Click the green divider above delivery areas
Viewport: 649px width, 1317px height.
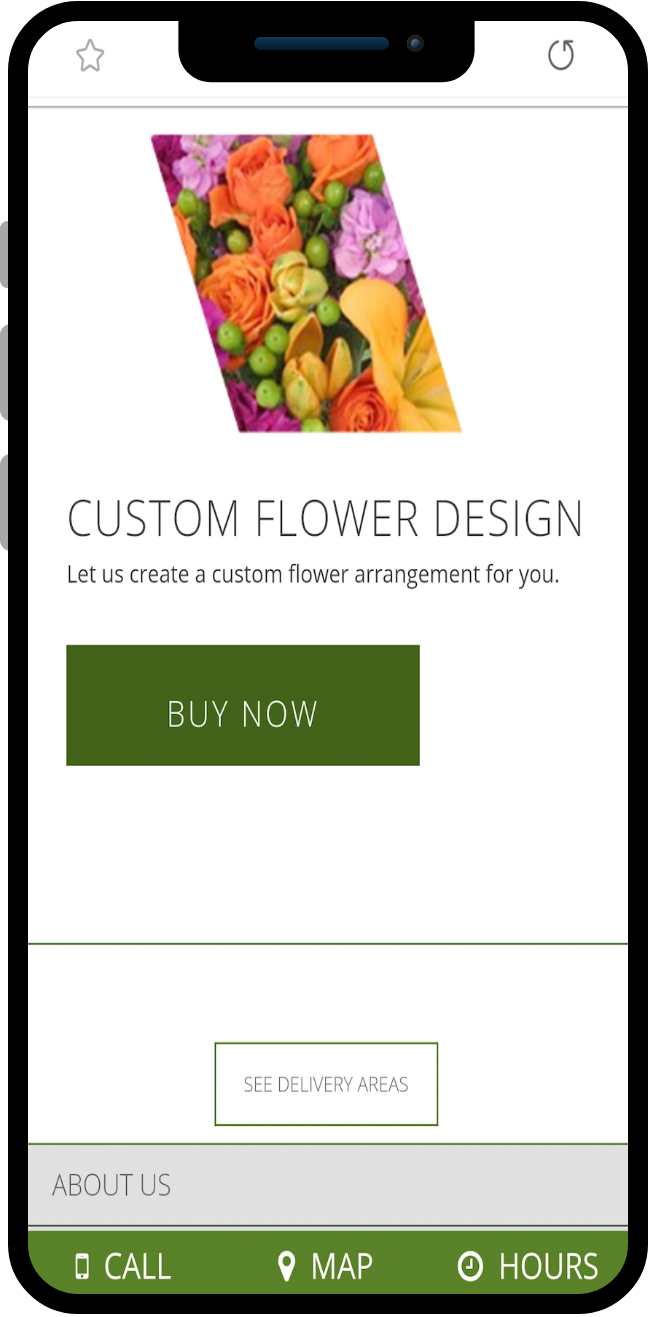(328, 943)
